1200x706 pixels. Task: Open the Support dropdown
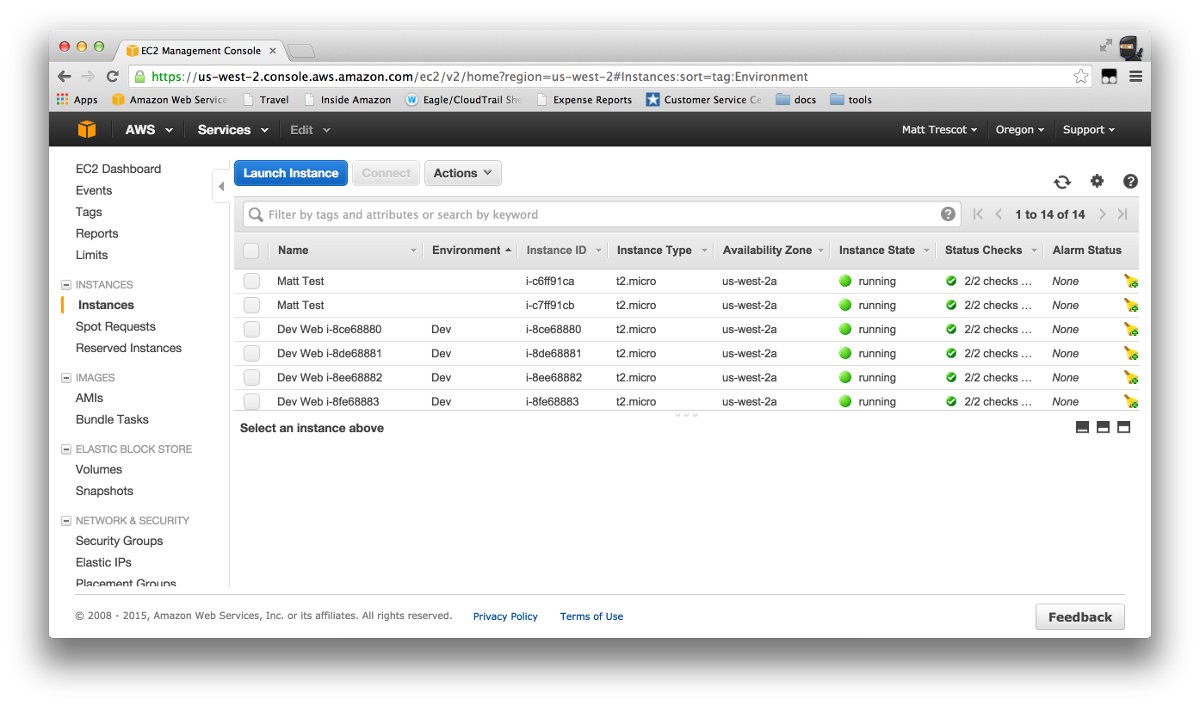(x=1088, y=130)
